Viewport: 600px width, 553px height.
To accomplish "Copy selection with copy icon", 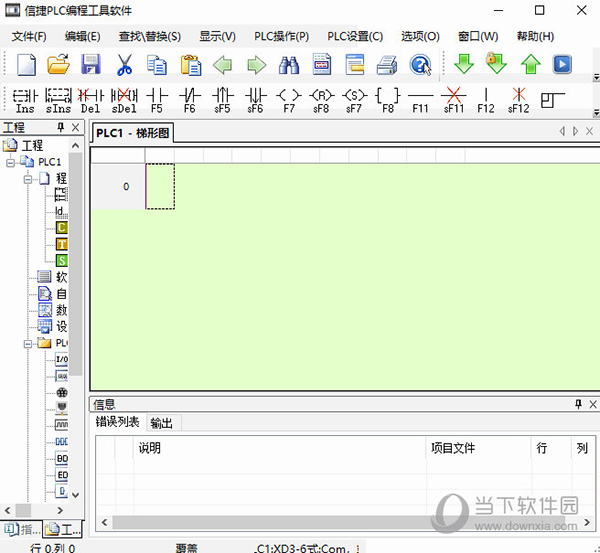I will [157, 65].
